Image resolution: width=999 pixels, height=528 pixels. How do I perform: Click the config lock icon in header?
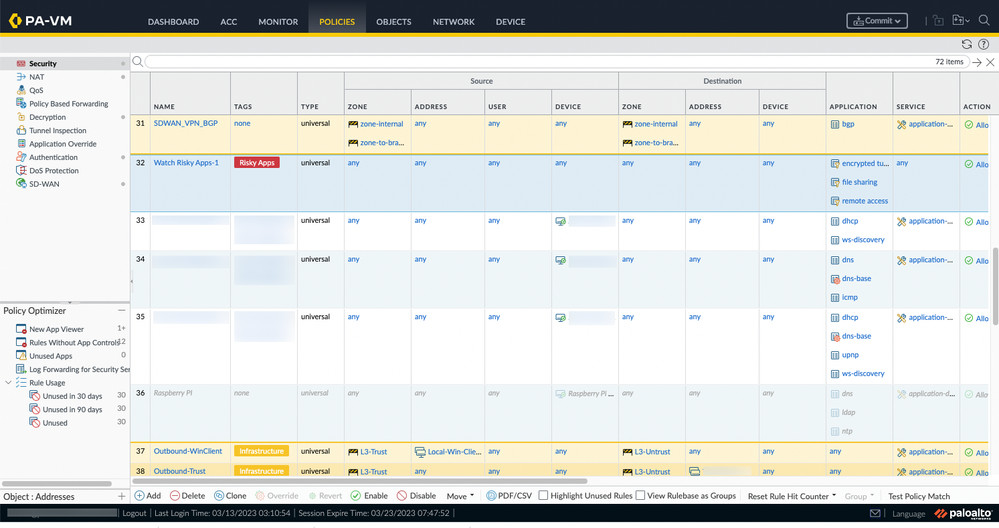[938, 21]
